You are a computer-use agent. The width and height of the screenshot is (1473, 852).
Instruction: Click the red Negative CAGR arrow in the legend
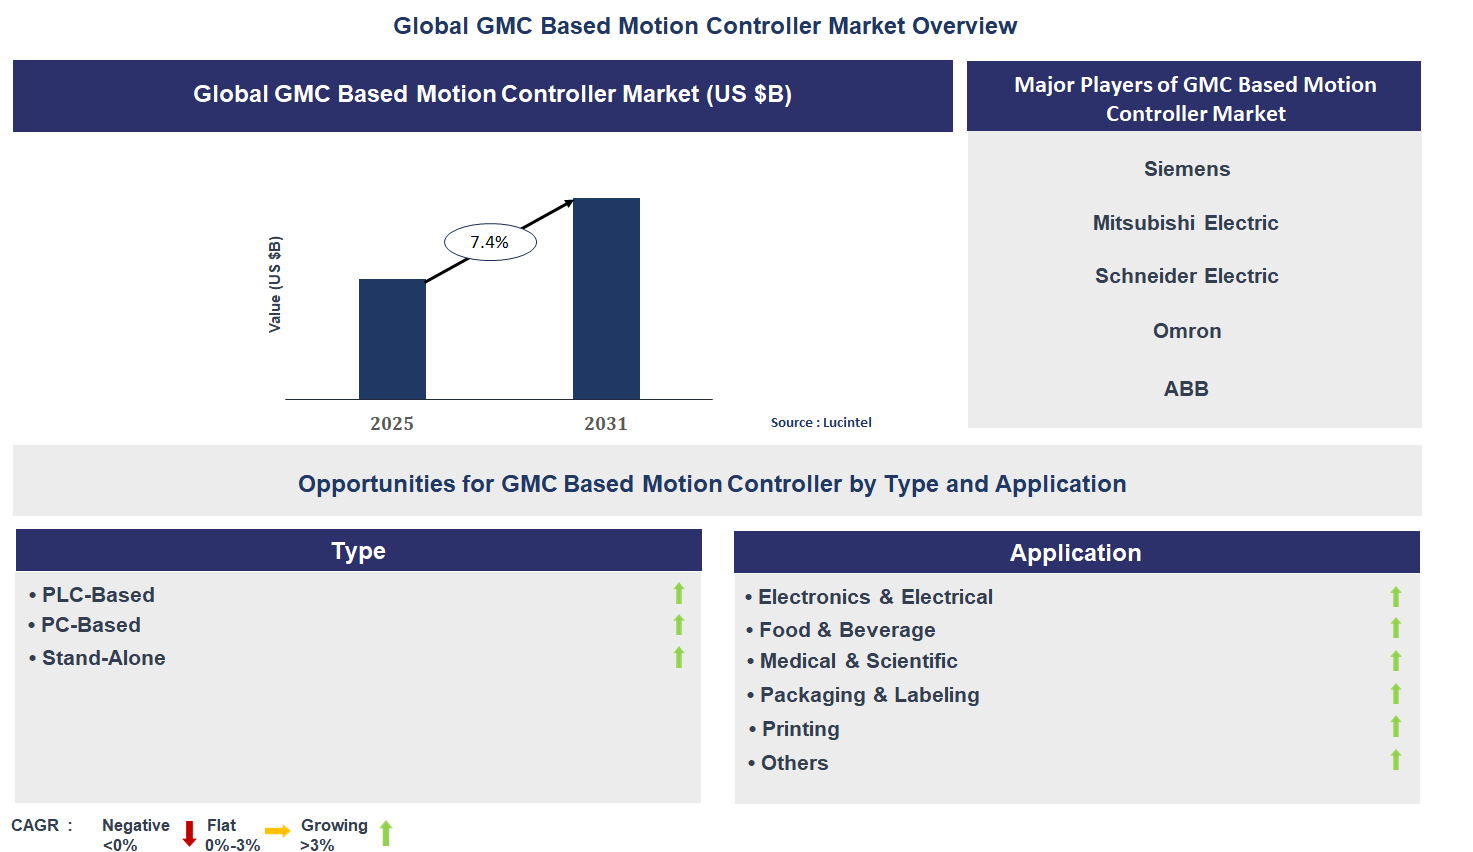[189, 833]
